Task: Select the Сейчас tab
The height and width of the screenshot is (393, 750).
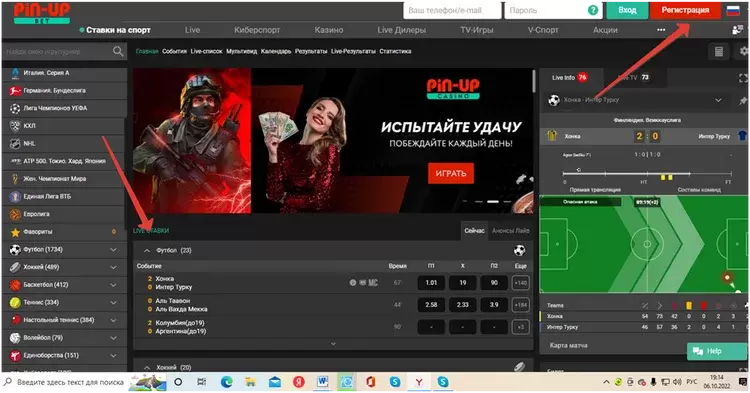Action: coord(474,230)
